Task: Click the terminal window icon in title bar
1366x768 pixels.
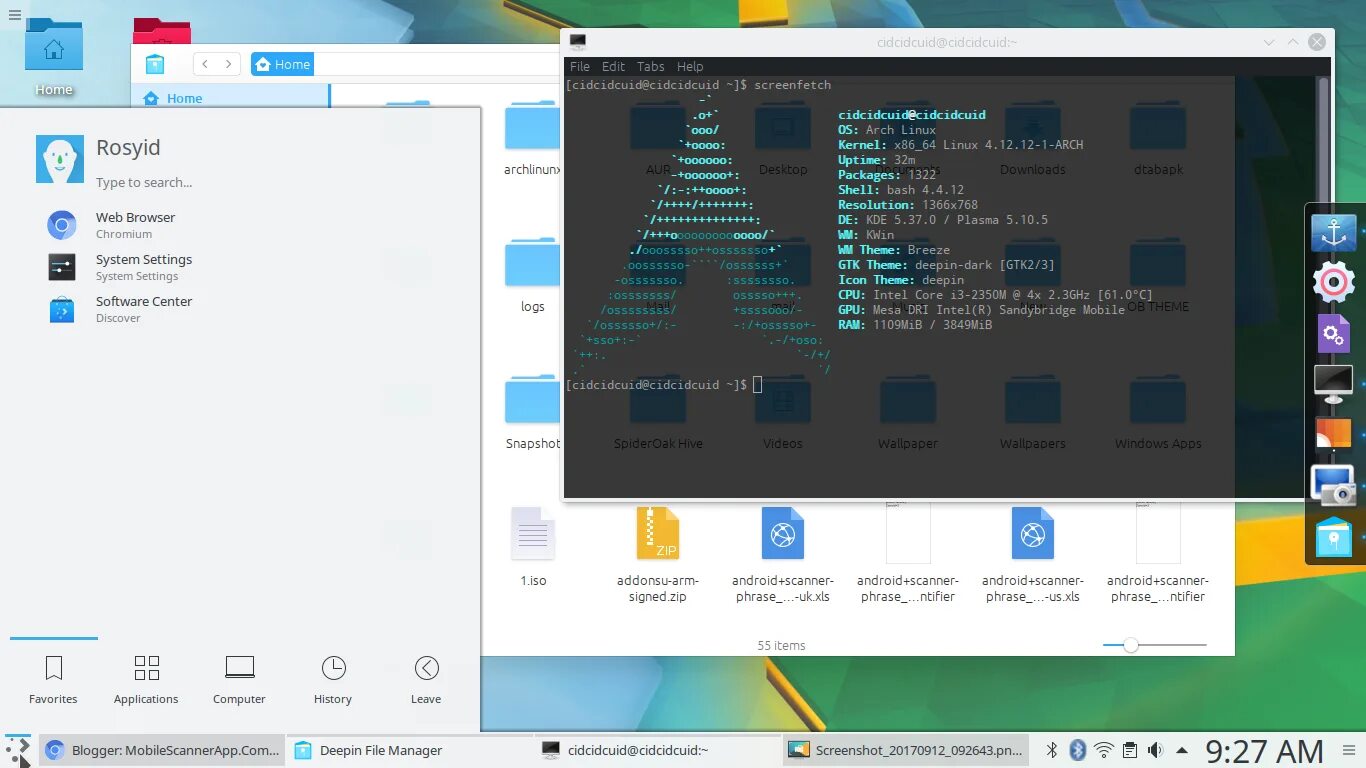Action: (577, 42)
